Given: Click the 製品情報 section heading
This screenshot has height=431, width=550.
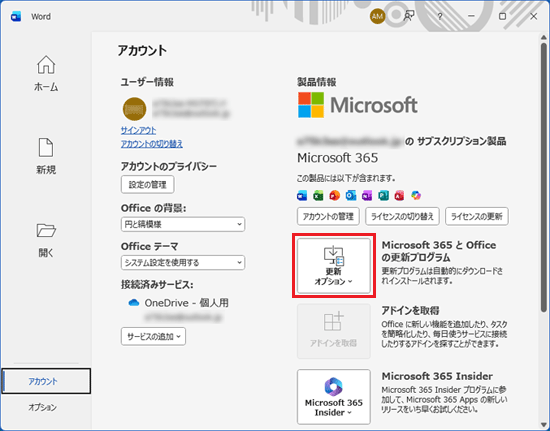Looking at the screenshot, I should [317, 82].
